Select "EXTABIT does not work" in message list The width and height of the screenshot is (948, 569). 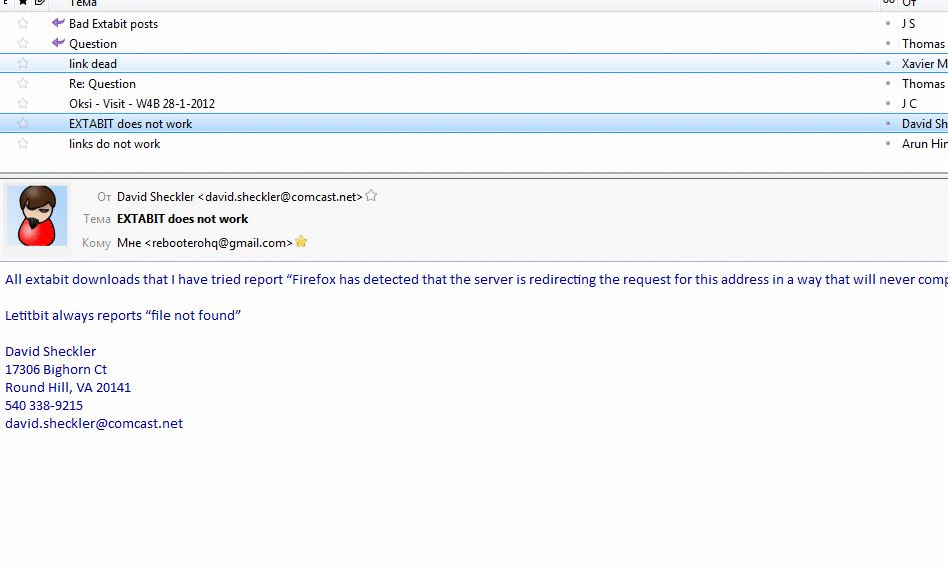[130, 123]
